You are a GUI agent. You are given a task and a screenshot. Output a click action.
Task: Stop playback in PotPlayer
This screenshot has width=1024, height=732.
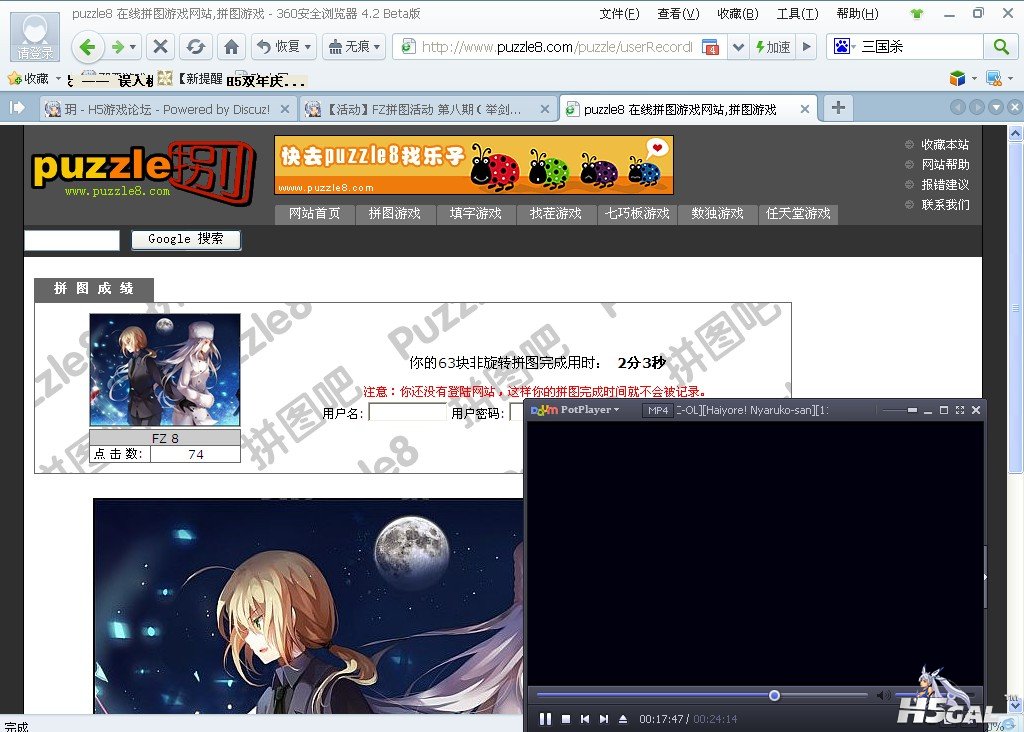pos(566,719)
